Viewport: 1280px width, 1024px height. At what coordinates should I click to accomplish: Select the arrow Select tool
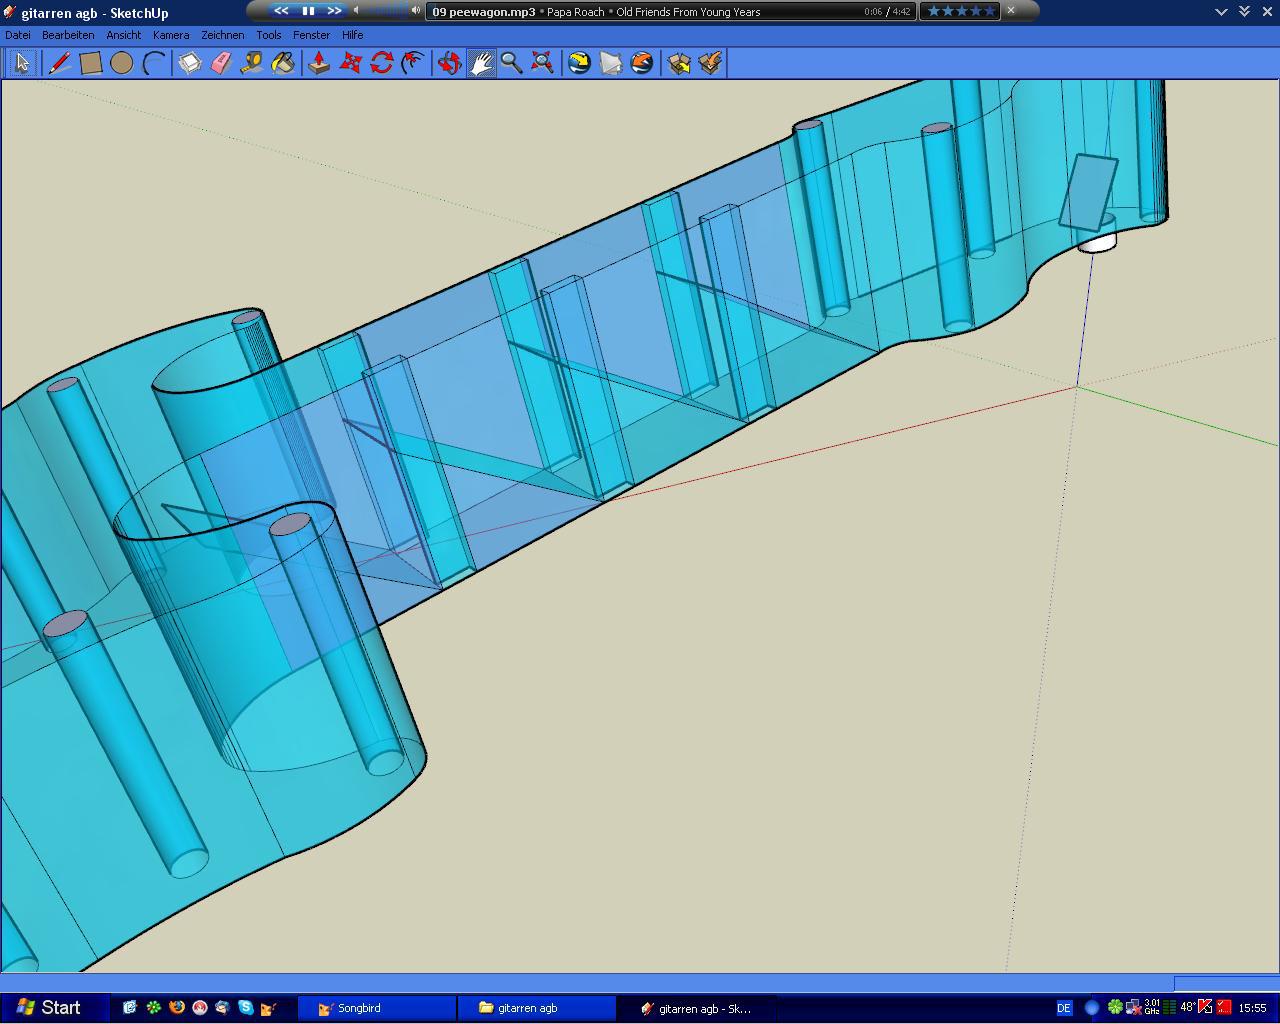[x=21, y=64]
